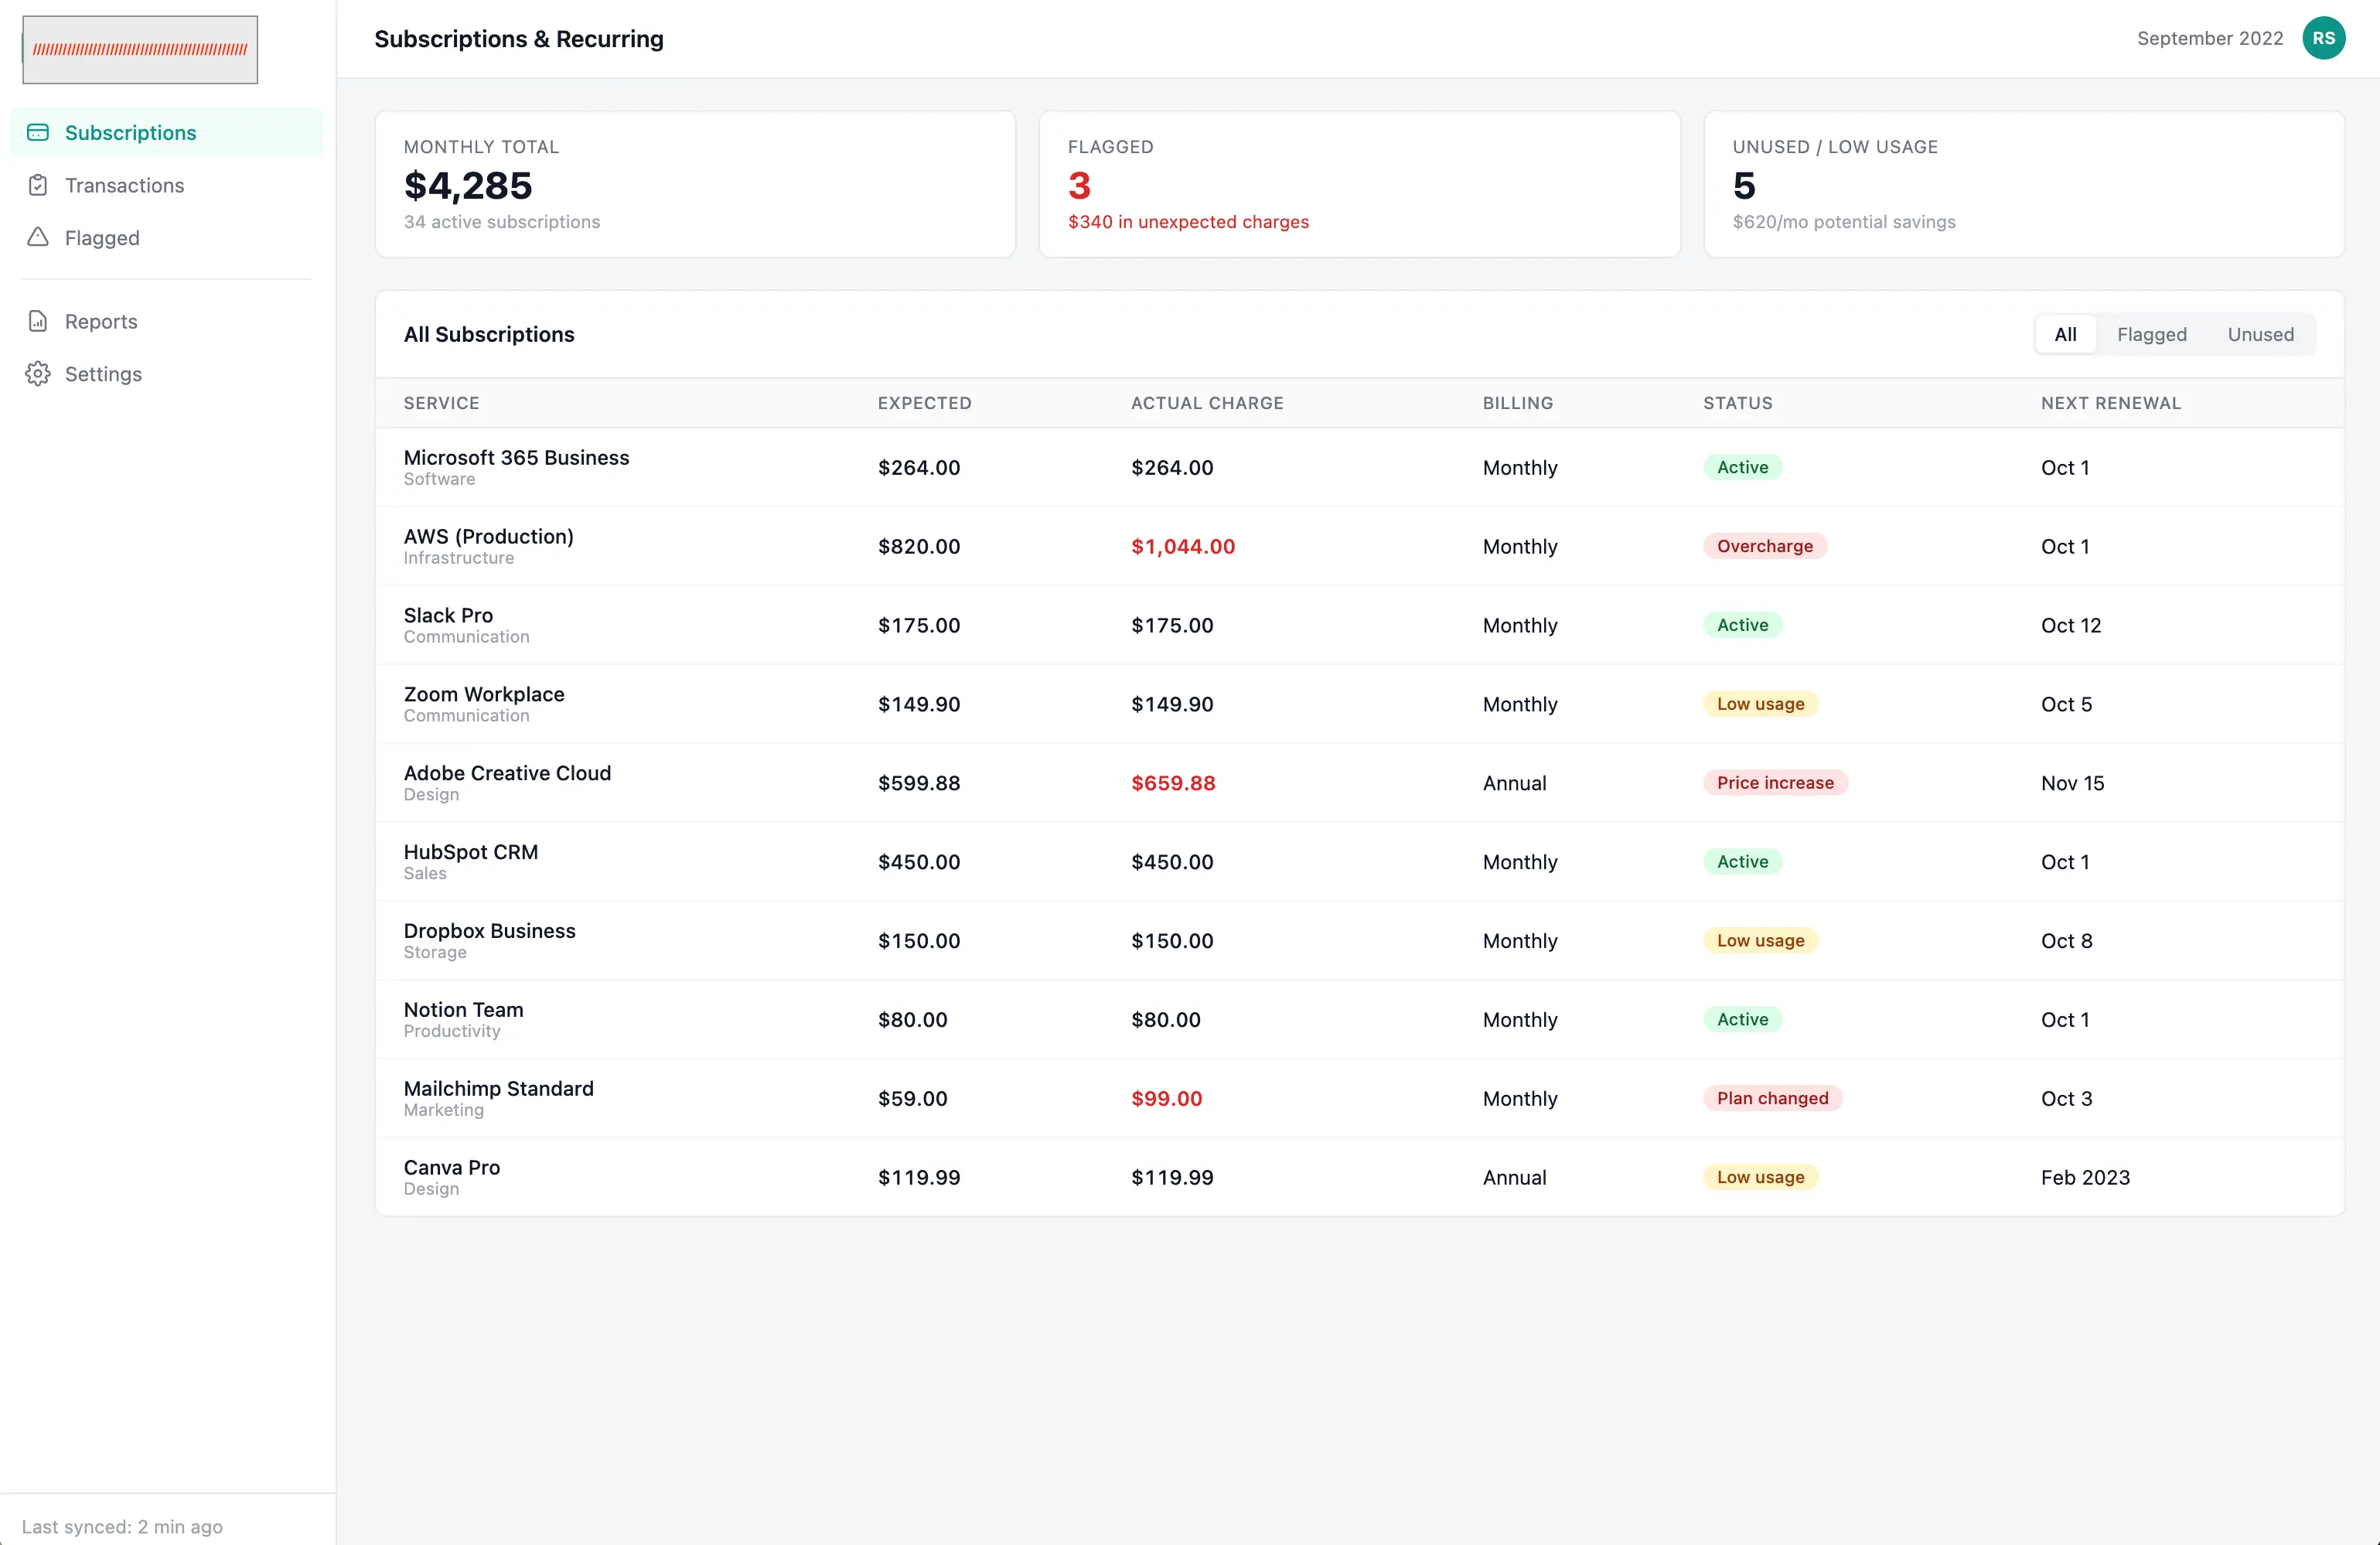2380x1545 pixels.
Task: Click the Adobe Creative Cloud Price increase badge
Action: [x=1775, y=783]
